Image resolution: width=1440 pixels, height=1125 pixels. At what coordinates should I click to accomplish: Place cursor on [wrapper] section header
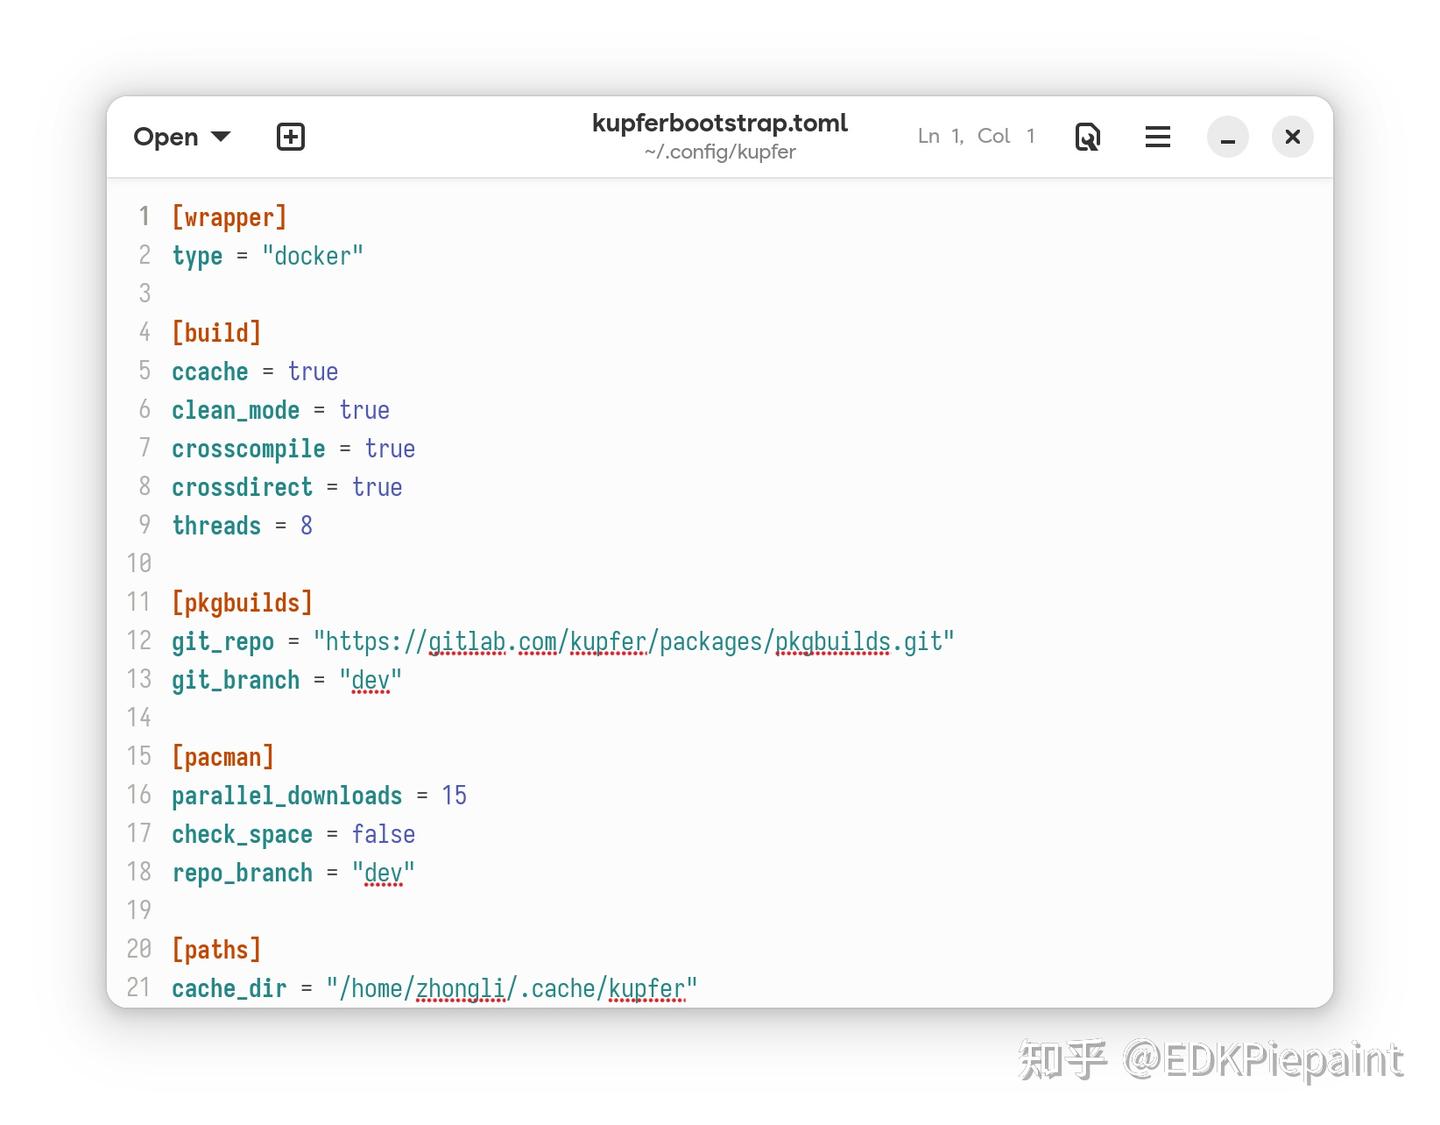pyautogui.click(x=229, y=217)
